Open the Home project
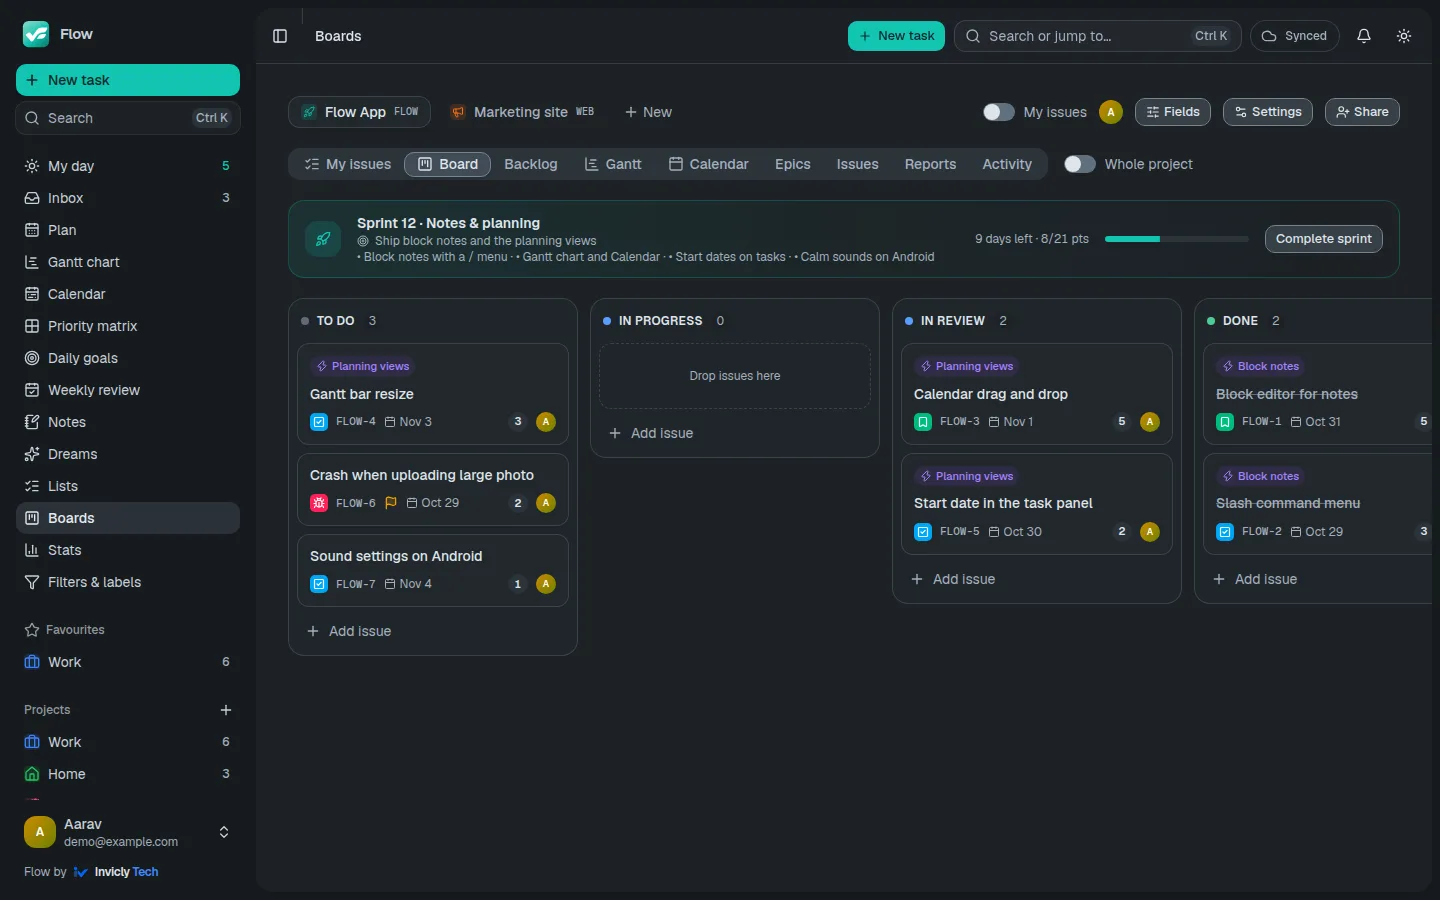 pos(128,774)
